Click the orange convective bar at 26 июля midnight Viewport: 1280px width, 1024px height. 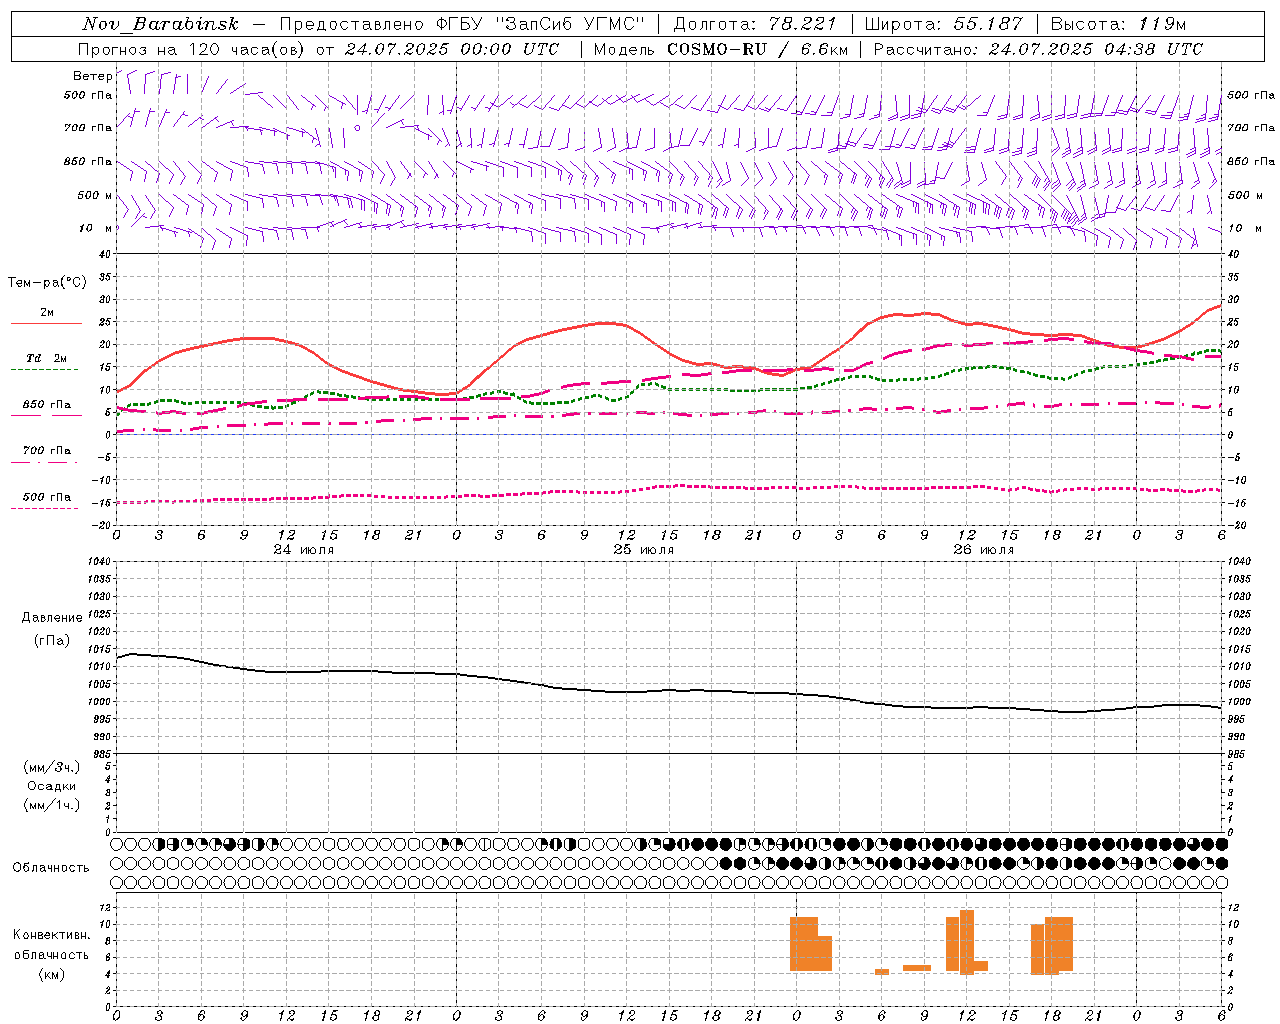point(804,944)
